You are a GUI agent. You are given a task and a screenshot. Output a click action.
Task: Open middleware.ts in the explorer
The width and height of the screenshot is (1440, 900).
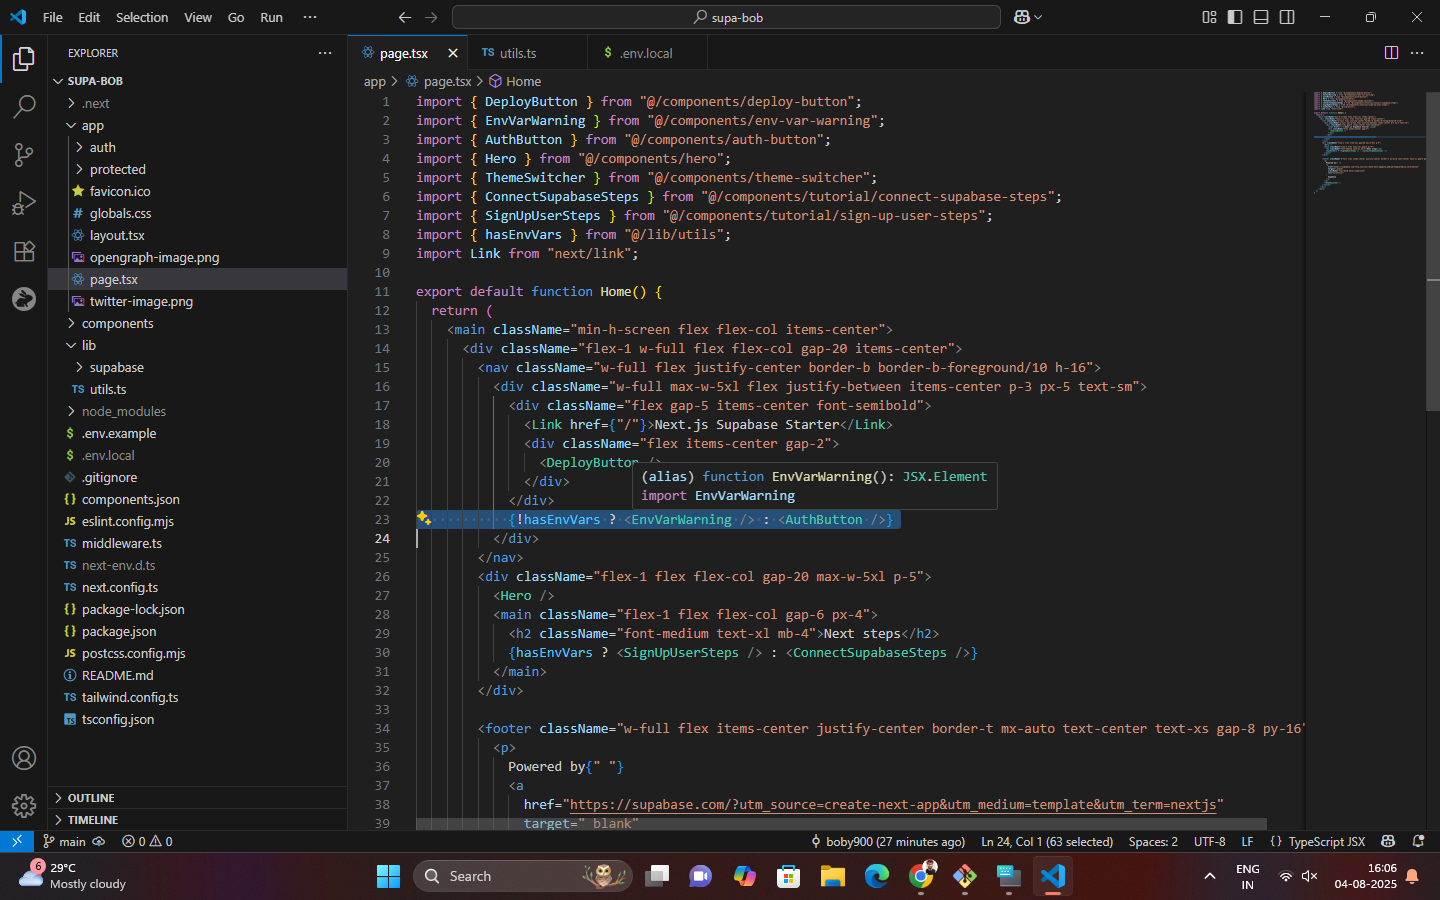[198, 543]
